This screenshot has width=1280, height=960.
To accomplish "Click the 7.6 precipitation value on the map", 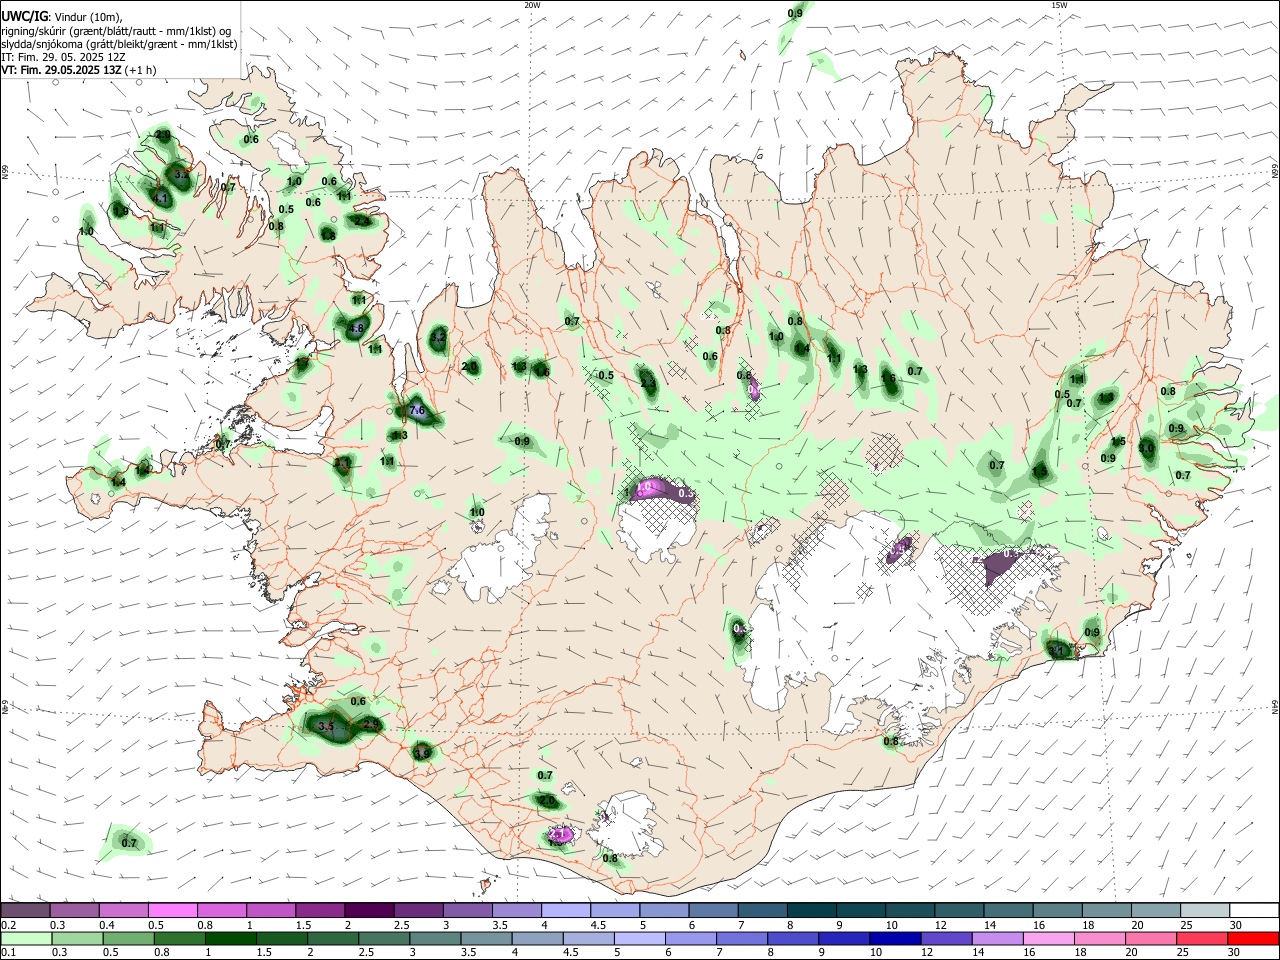I will coord(417,411).
